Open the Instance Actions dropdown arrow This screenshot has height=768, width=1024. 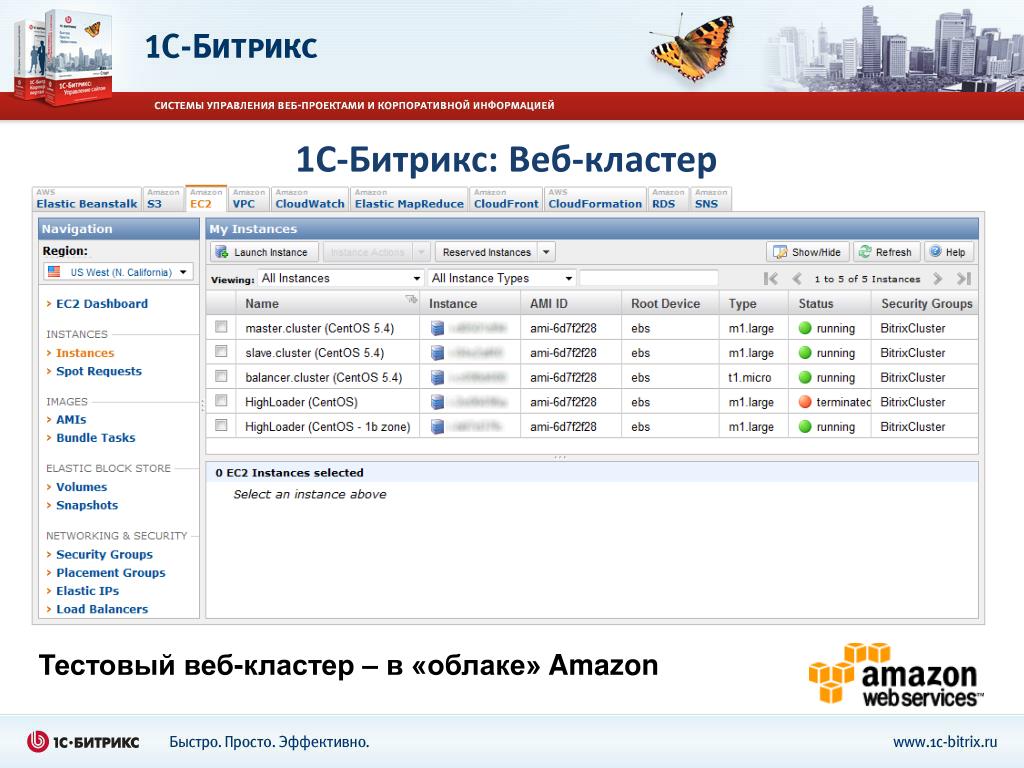point(422,252)
